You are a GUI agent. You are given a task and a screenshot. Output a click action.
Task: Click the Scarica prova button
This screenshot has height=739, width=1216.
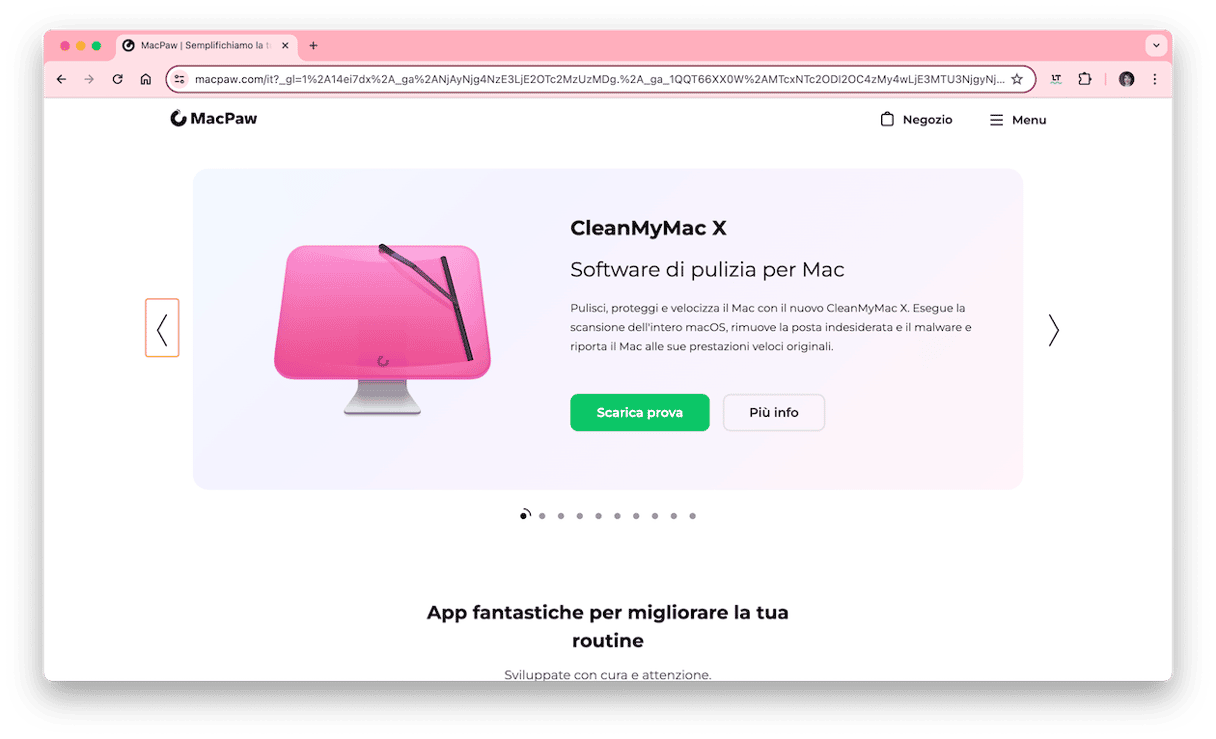[640, 412]
